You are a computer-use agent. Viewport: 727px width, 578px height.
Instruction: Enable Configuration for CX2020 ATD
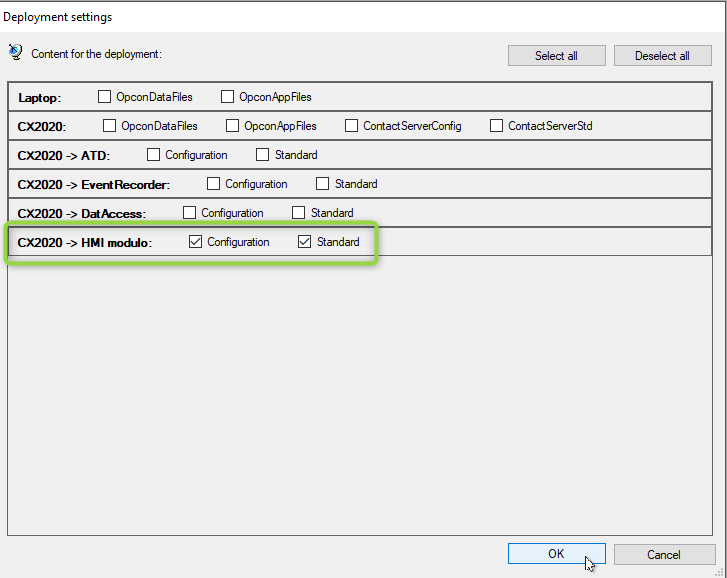pyautogui.click(x=153, y=154)
